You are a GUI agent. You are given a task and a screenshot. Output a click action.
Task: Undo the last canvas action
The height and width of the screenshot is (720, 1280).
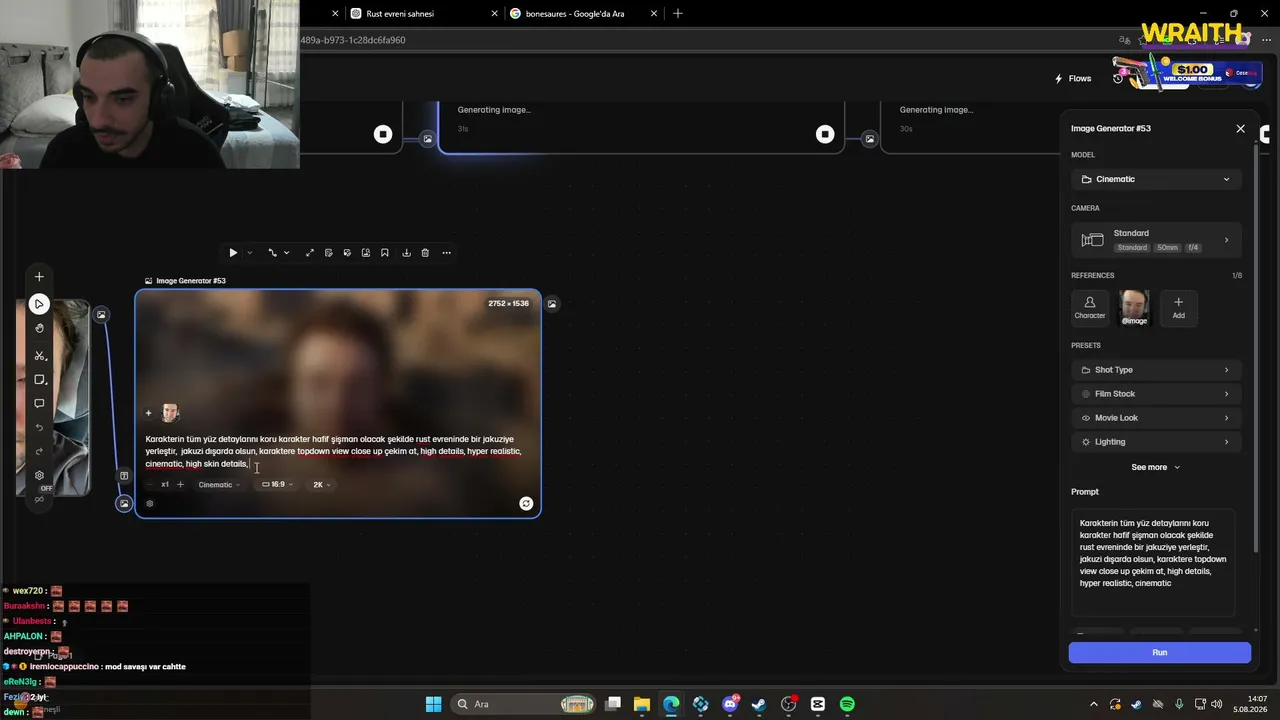pos(39,428)
